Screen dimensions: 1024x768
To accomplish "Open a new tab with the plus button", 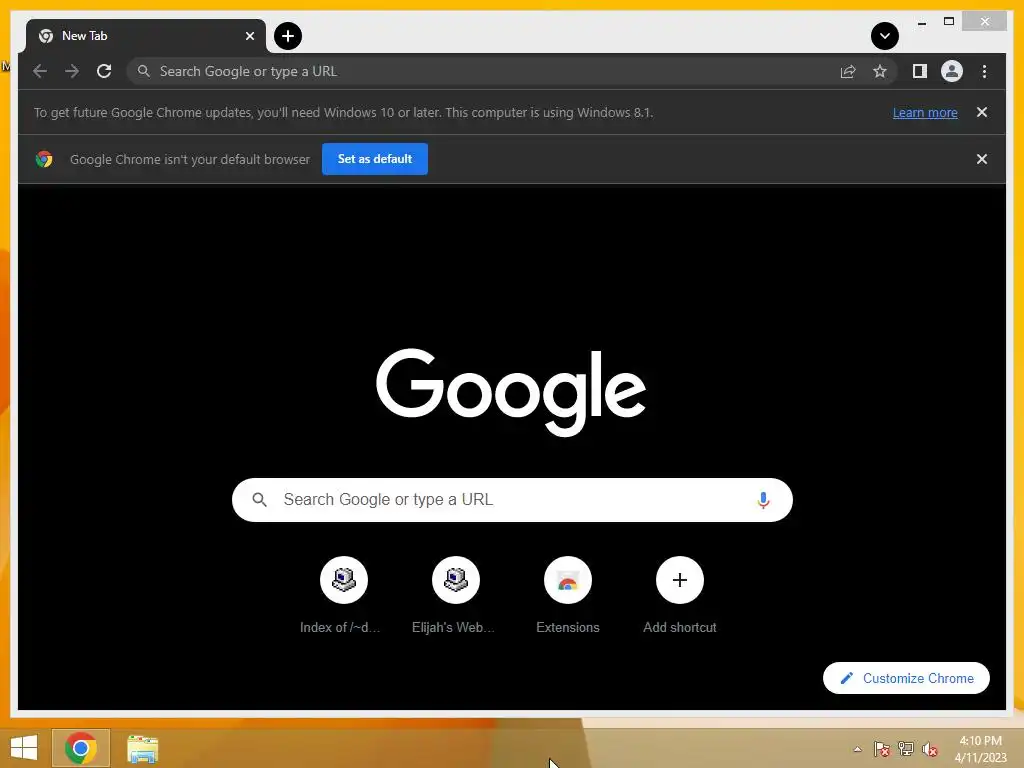I will [x=288, y=36].
